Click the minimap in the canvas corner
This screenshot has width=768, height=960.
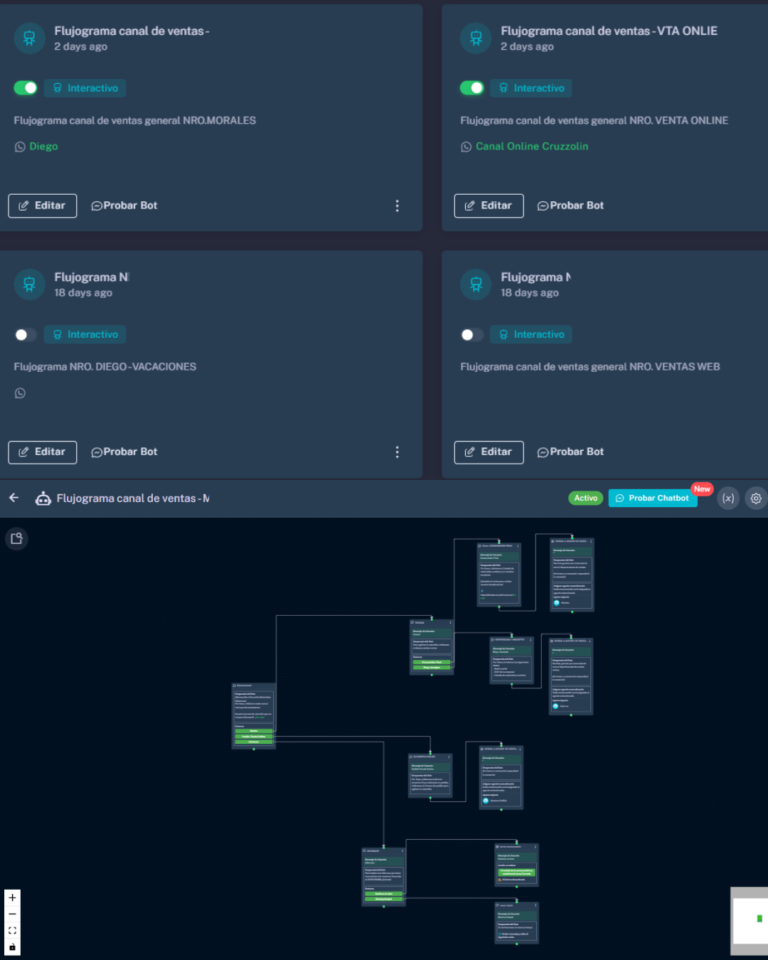pyautogui.click(x=749, y=918)
